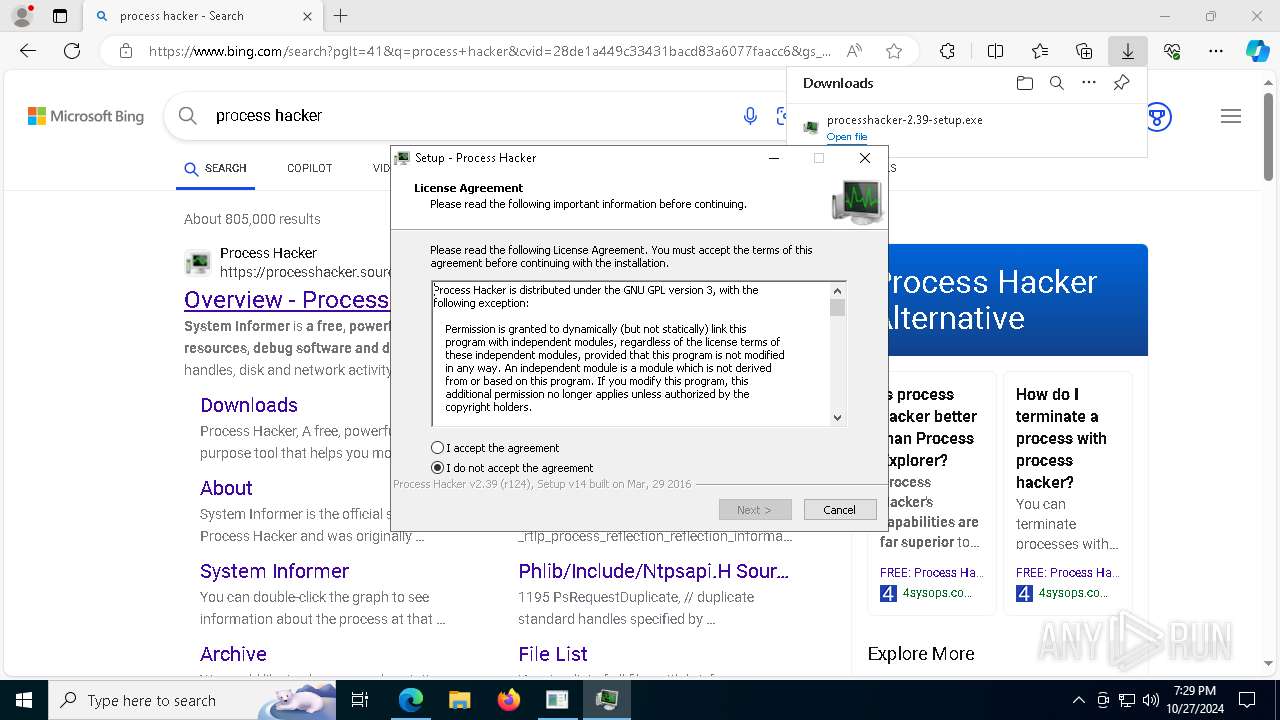Close the 'process hacker - Search' tab
The width and height of the screenshot is (1280, 720).
[x=307, y=16]
